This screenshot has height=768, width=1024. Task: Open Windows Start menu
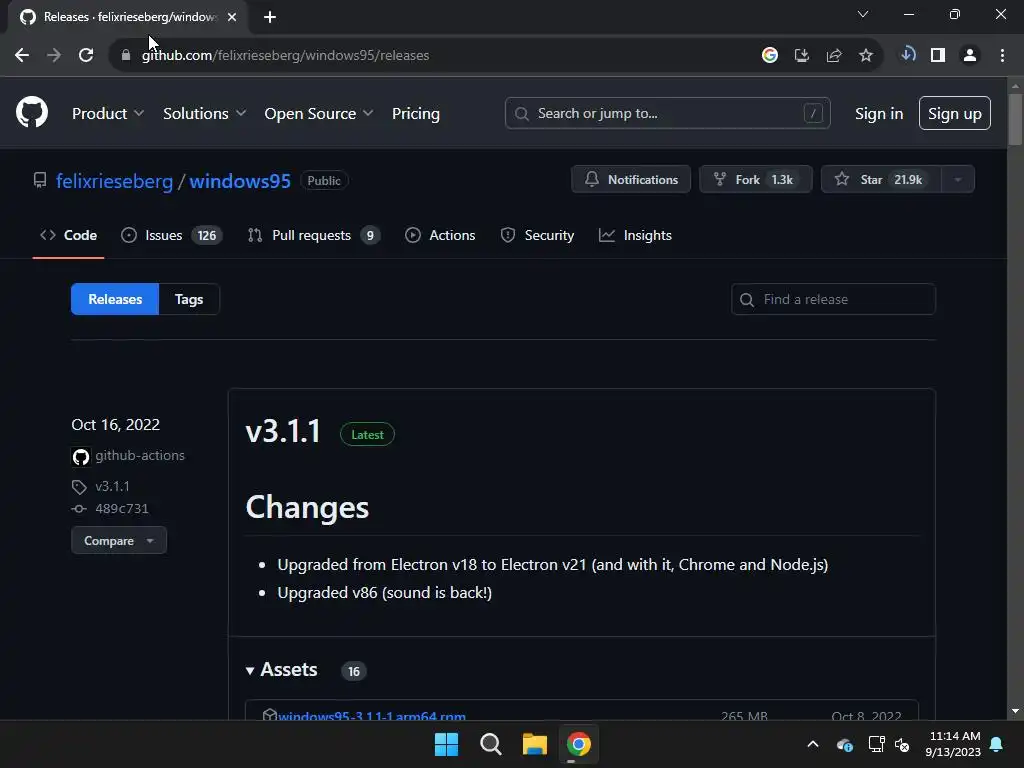pos(447,744)
